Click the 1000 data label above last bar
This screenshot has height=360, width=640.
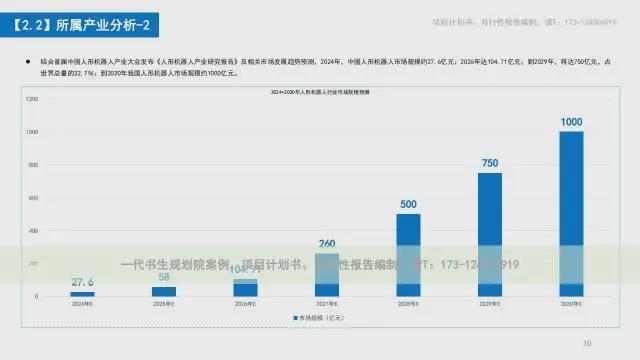pyautogui.click(x=571, y=122)
